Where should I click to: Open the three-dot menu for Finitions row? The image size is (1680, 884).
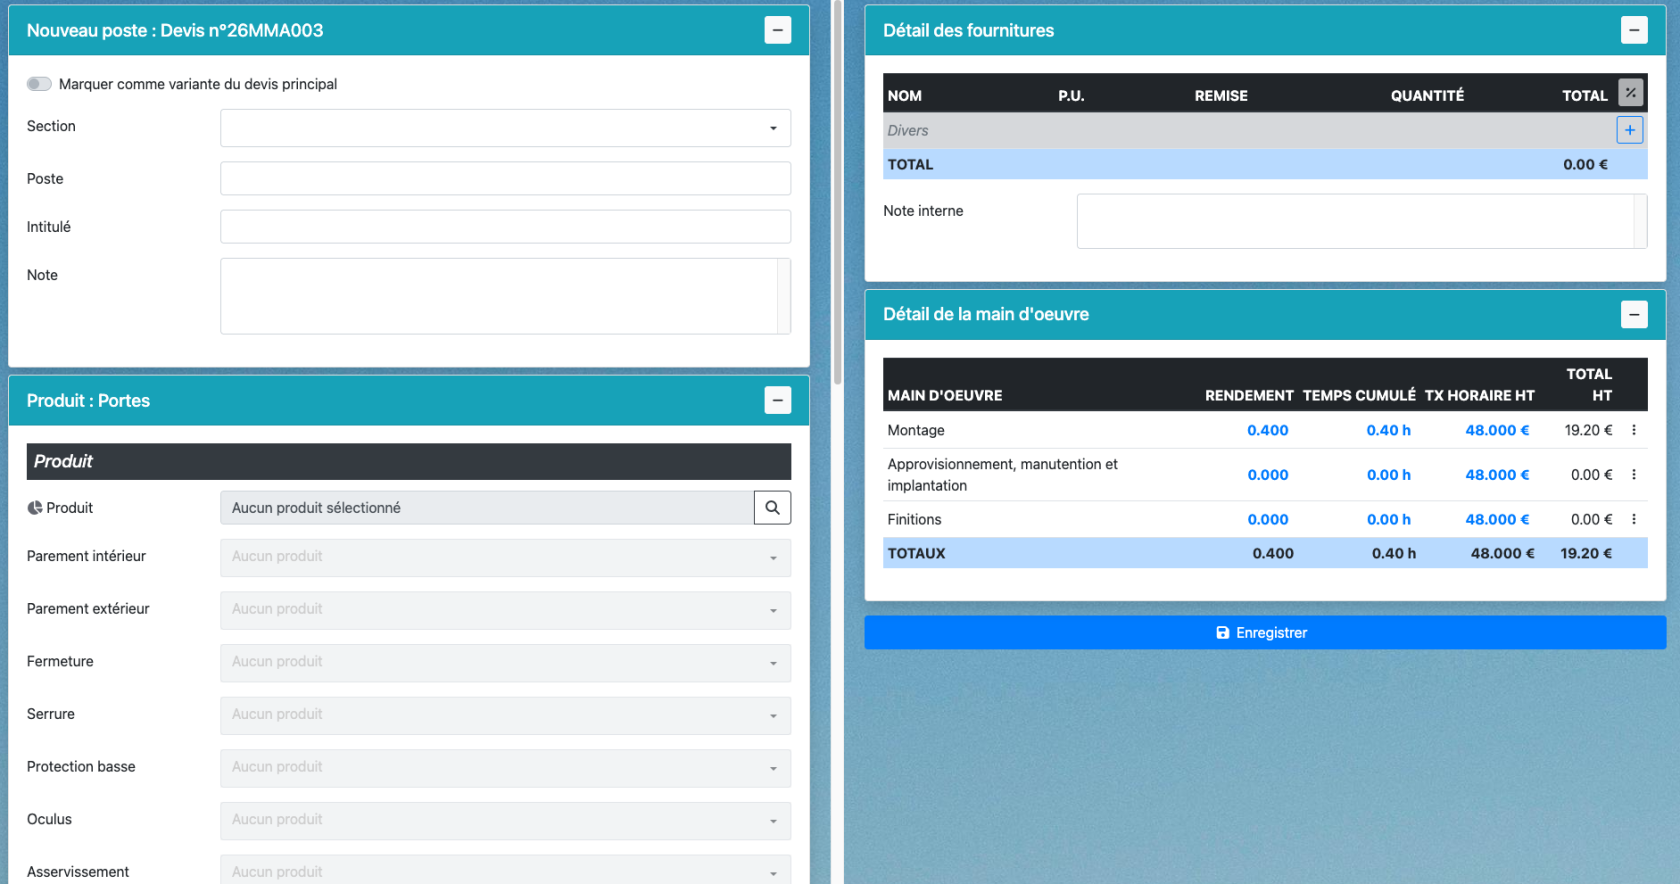coord(1634,519)
